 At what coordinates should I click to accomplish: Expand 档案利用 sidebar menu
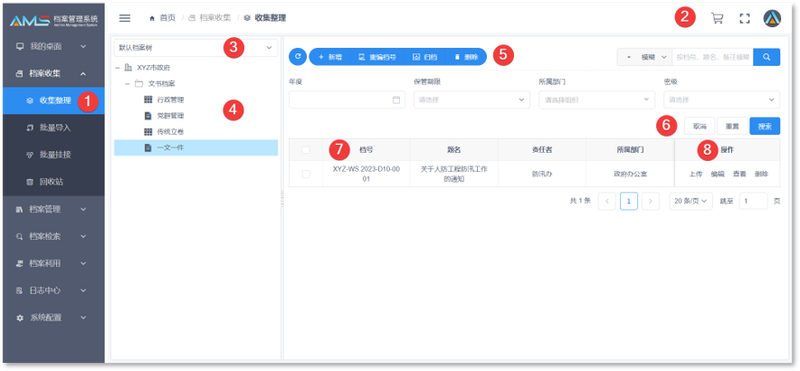54,263
